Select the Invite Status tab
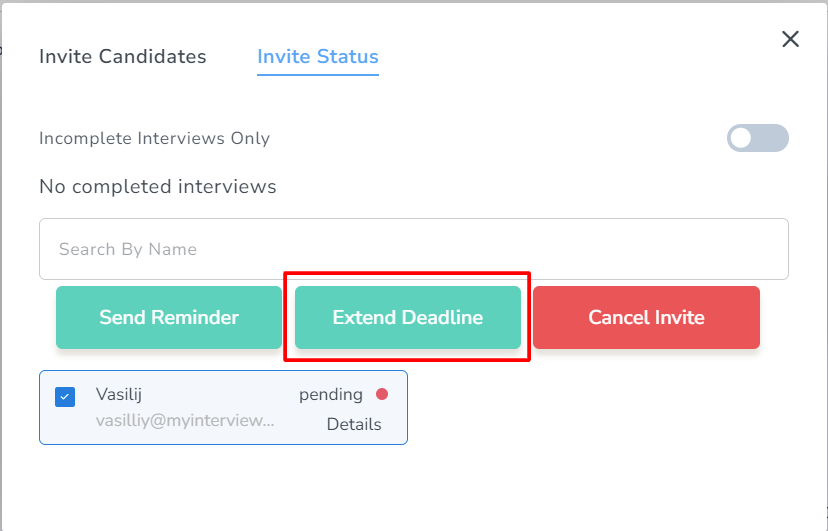The image size is (828, 531). 317,56
